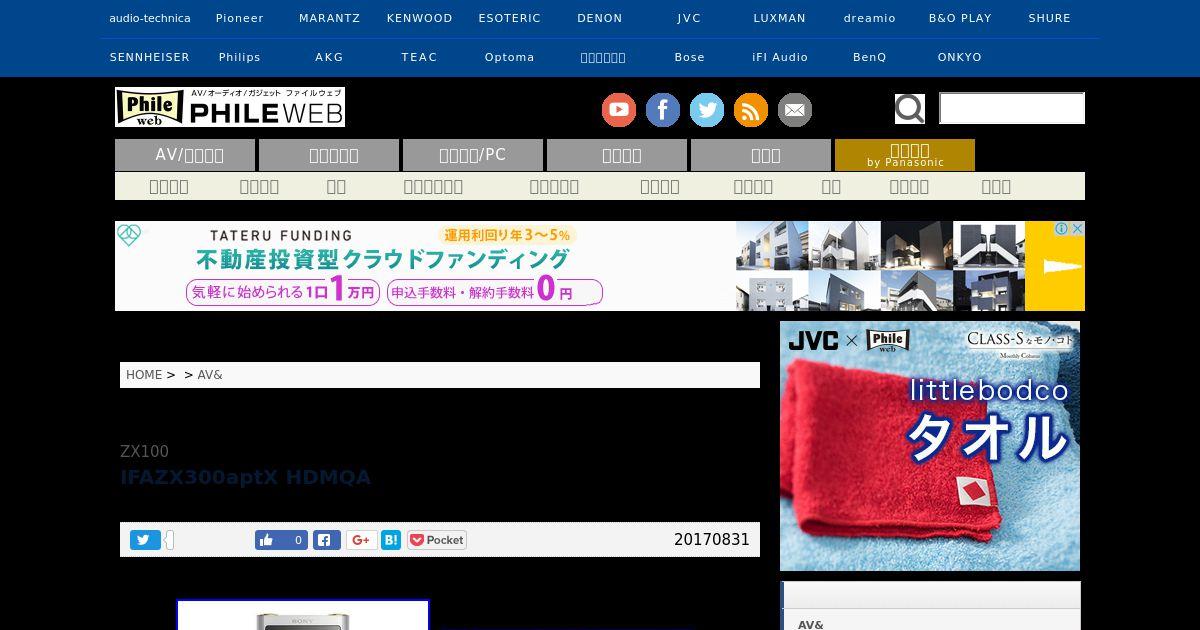Viewport: 1200px width, 630px height.
Task: Open the article headline IFAZX300aptX HDMQA
Action: [246, 477]
